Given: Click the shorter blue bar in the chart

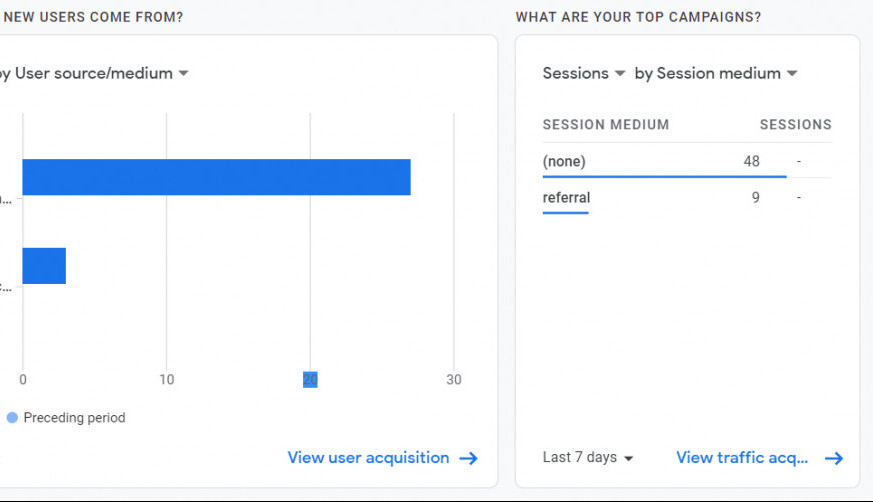Looking at the screenshot, I should tap(44, 266).
